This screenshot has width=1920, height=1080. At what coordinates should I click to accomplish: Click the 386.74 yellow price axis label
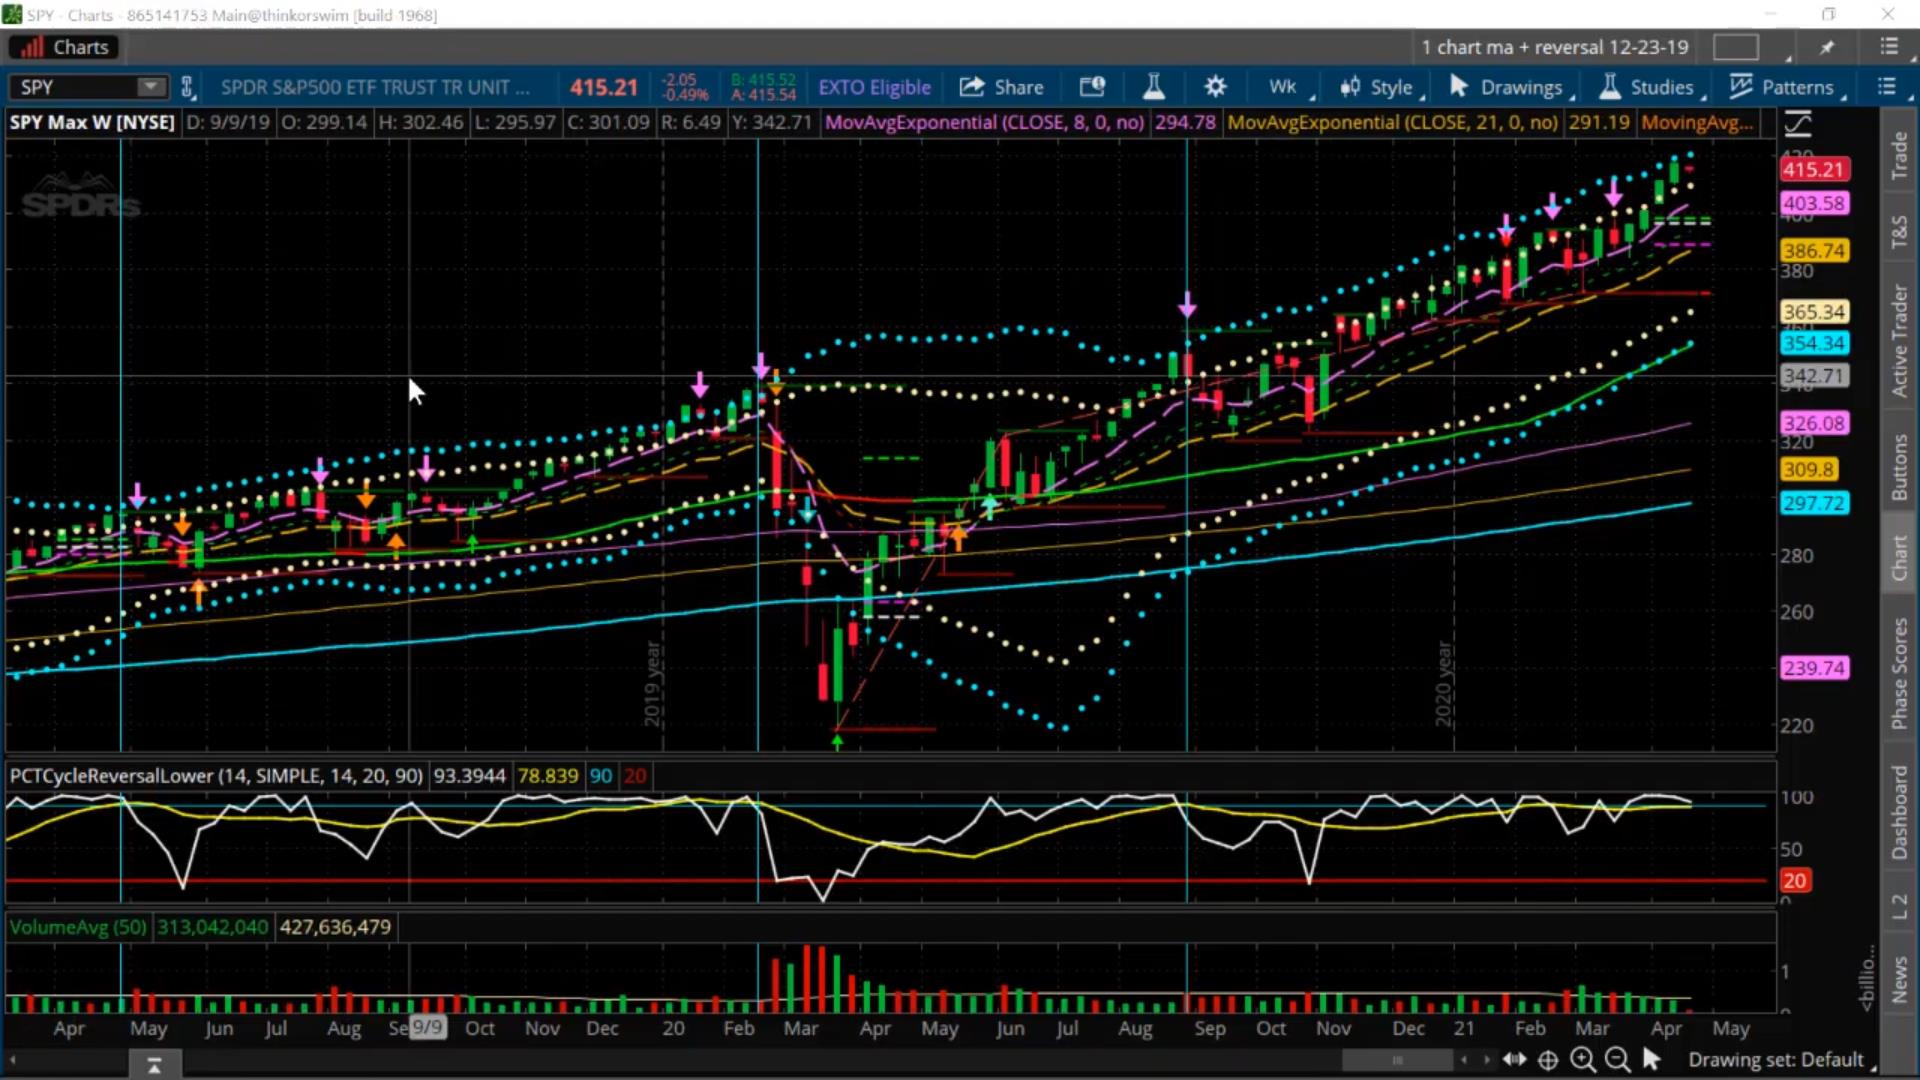click(1814, 251)
